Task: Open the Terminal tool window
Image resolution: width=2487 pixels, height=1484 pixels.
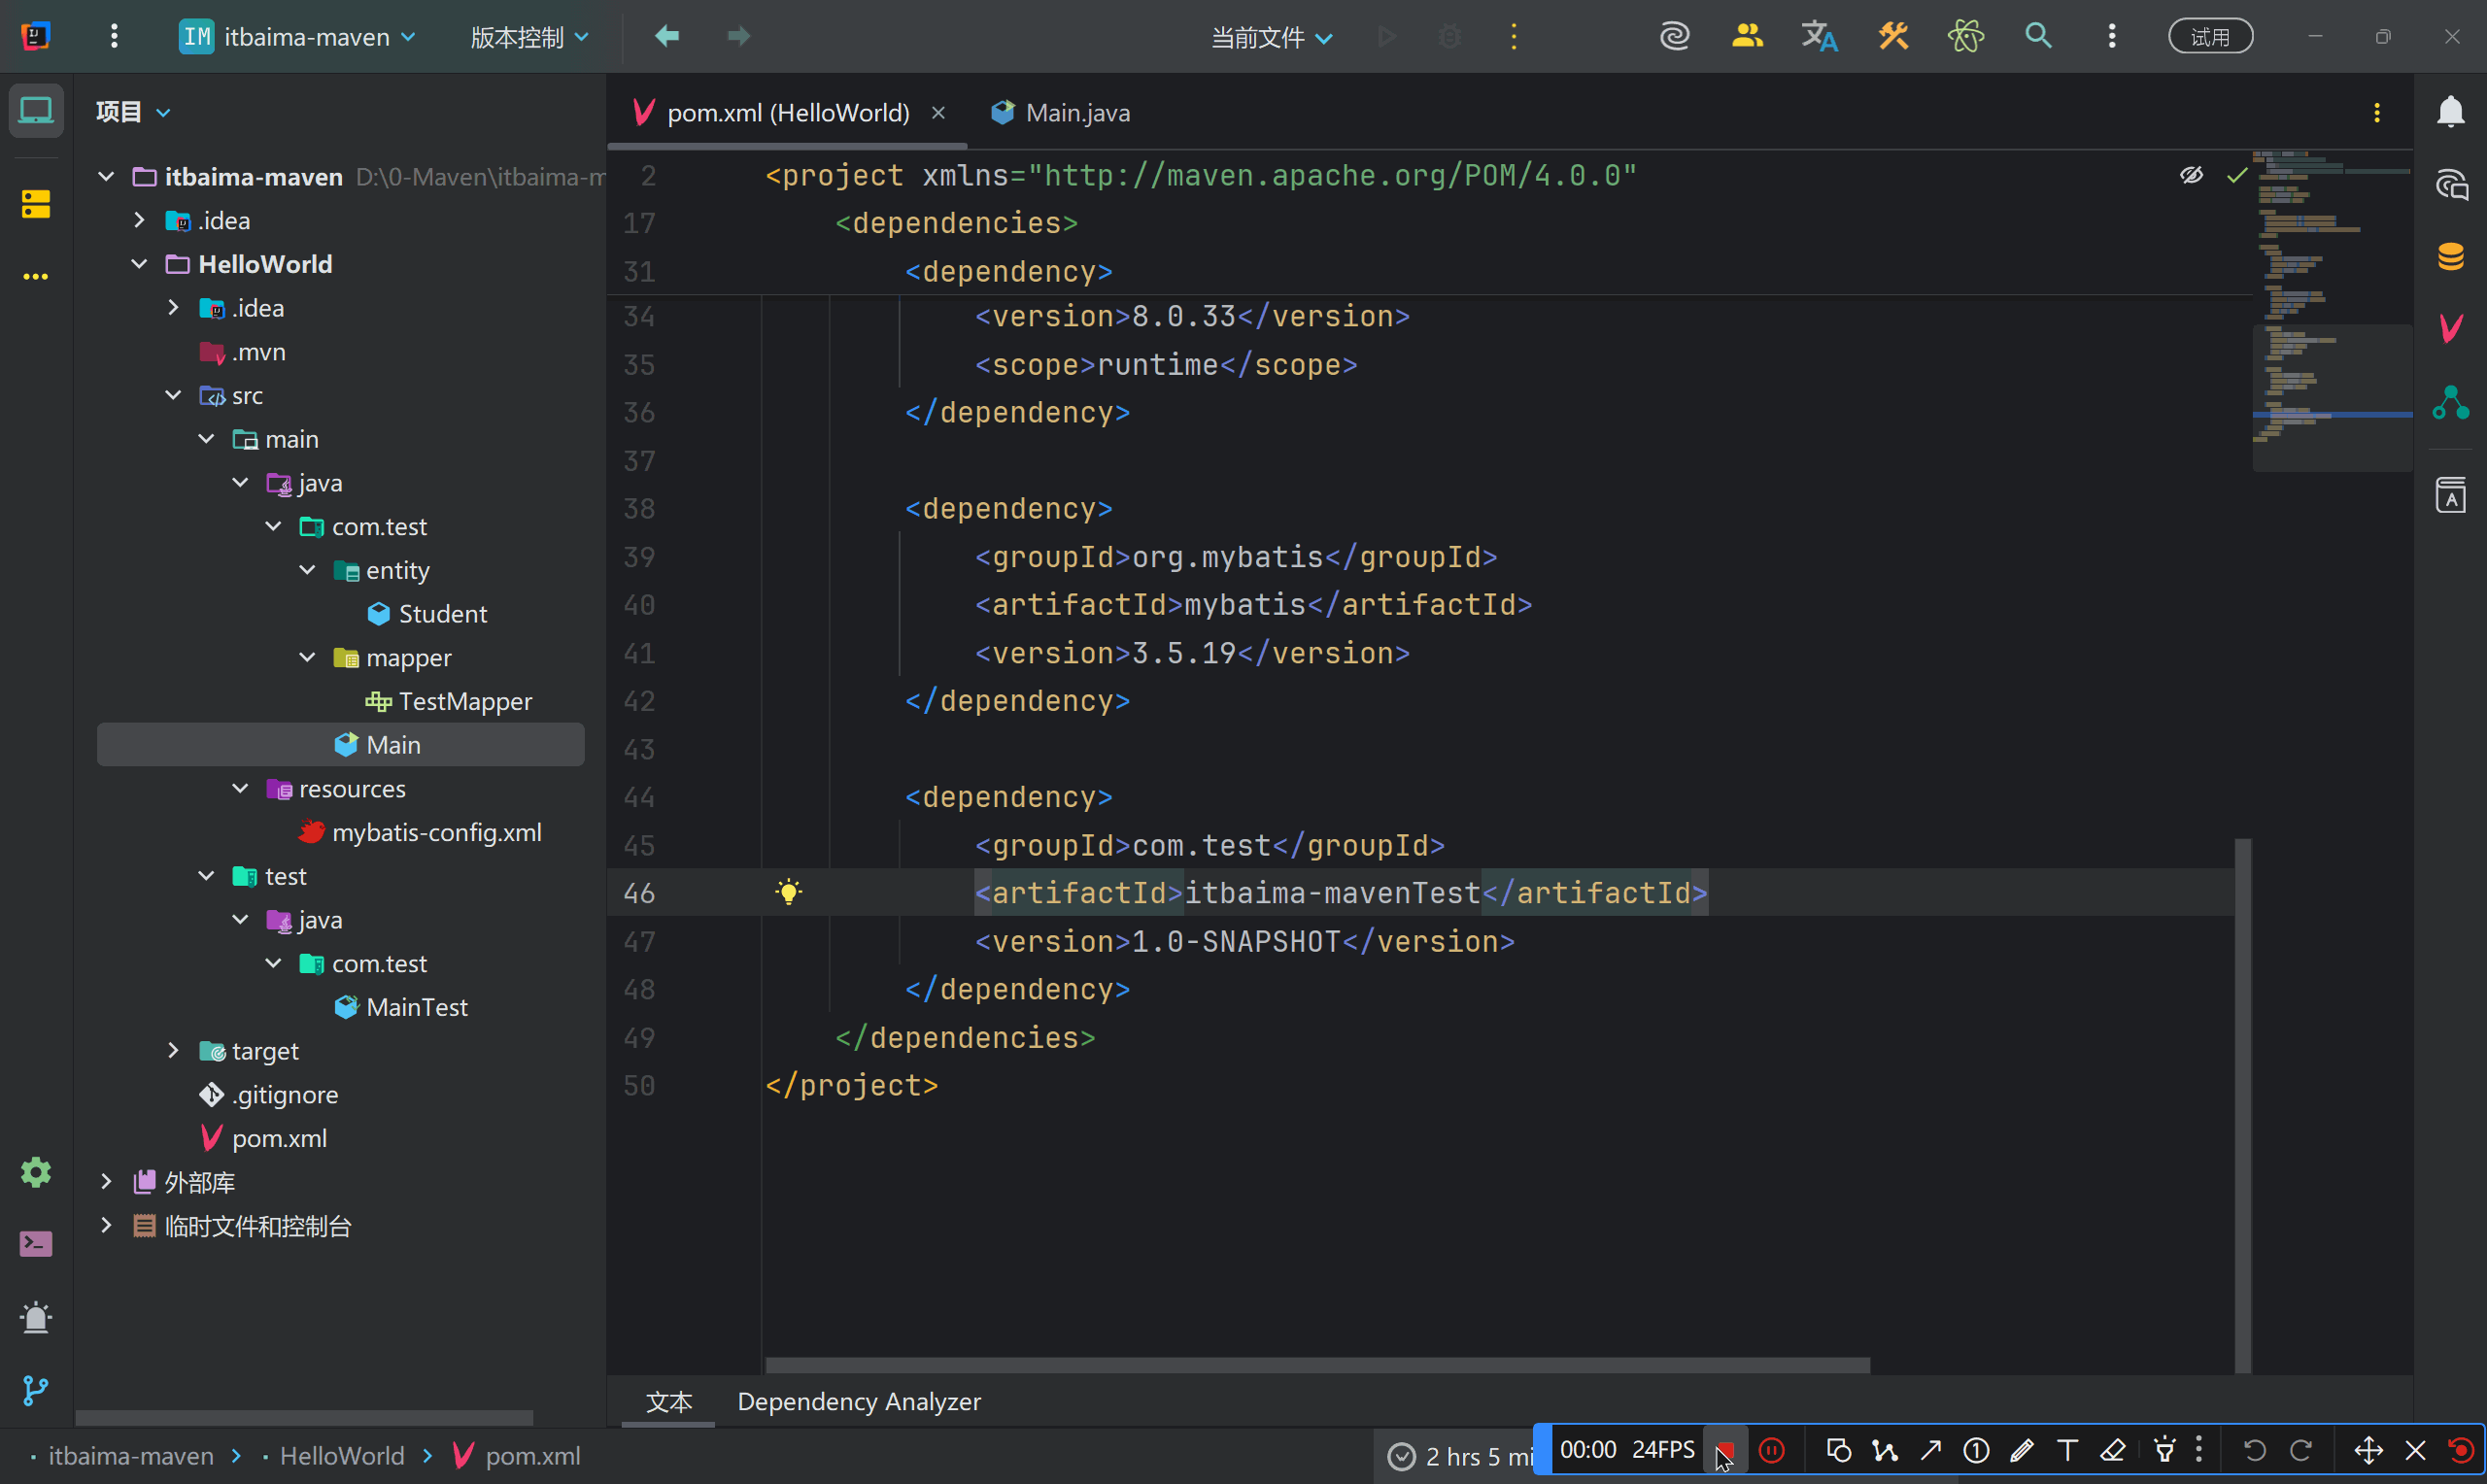Action: pyautogui.click(x=36, y=1244)
